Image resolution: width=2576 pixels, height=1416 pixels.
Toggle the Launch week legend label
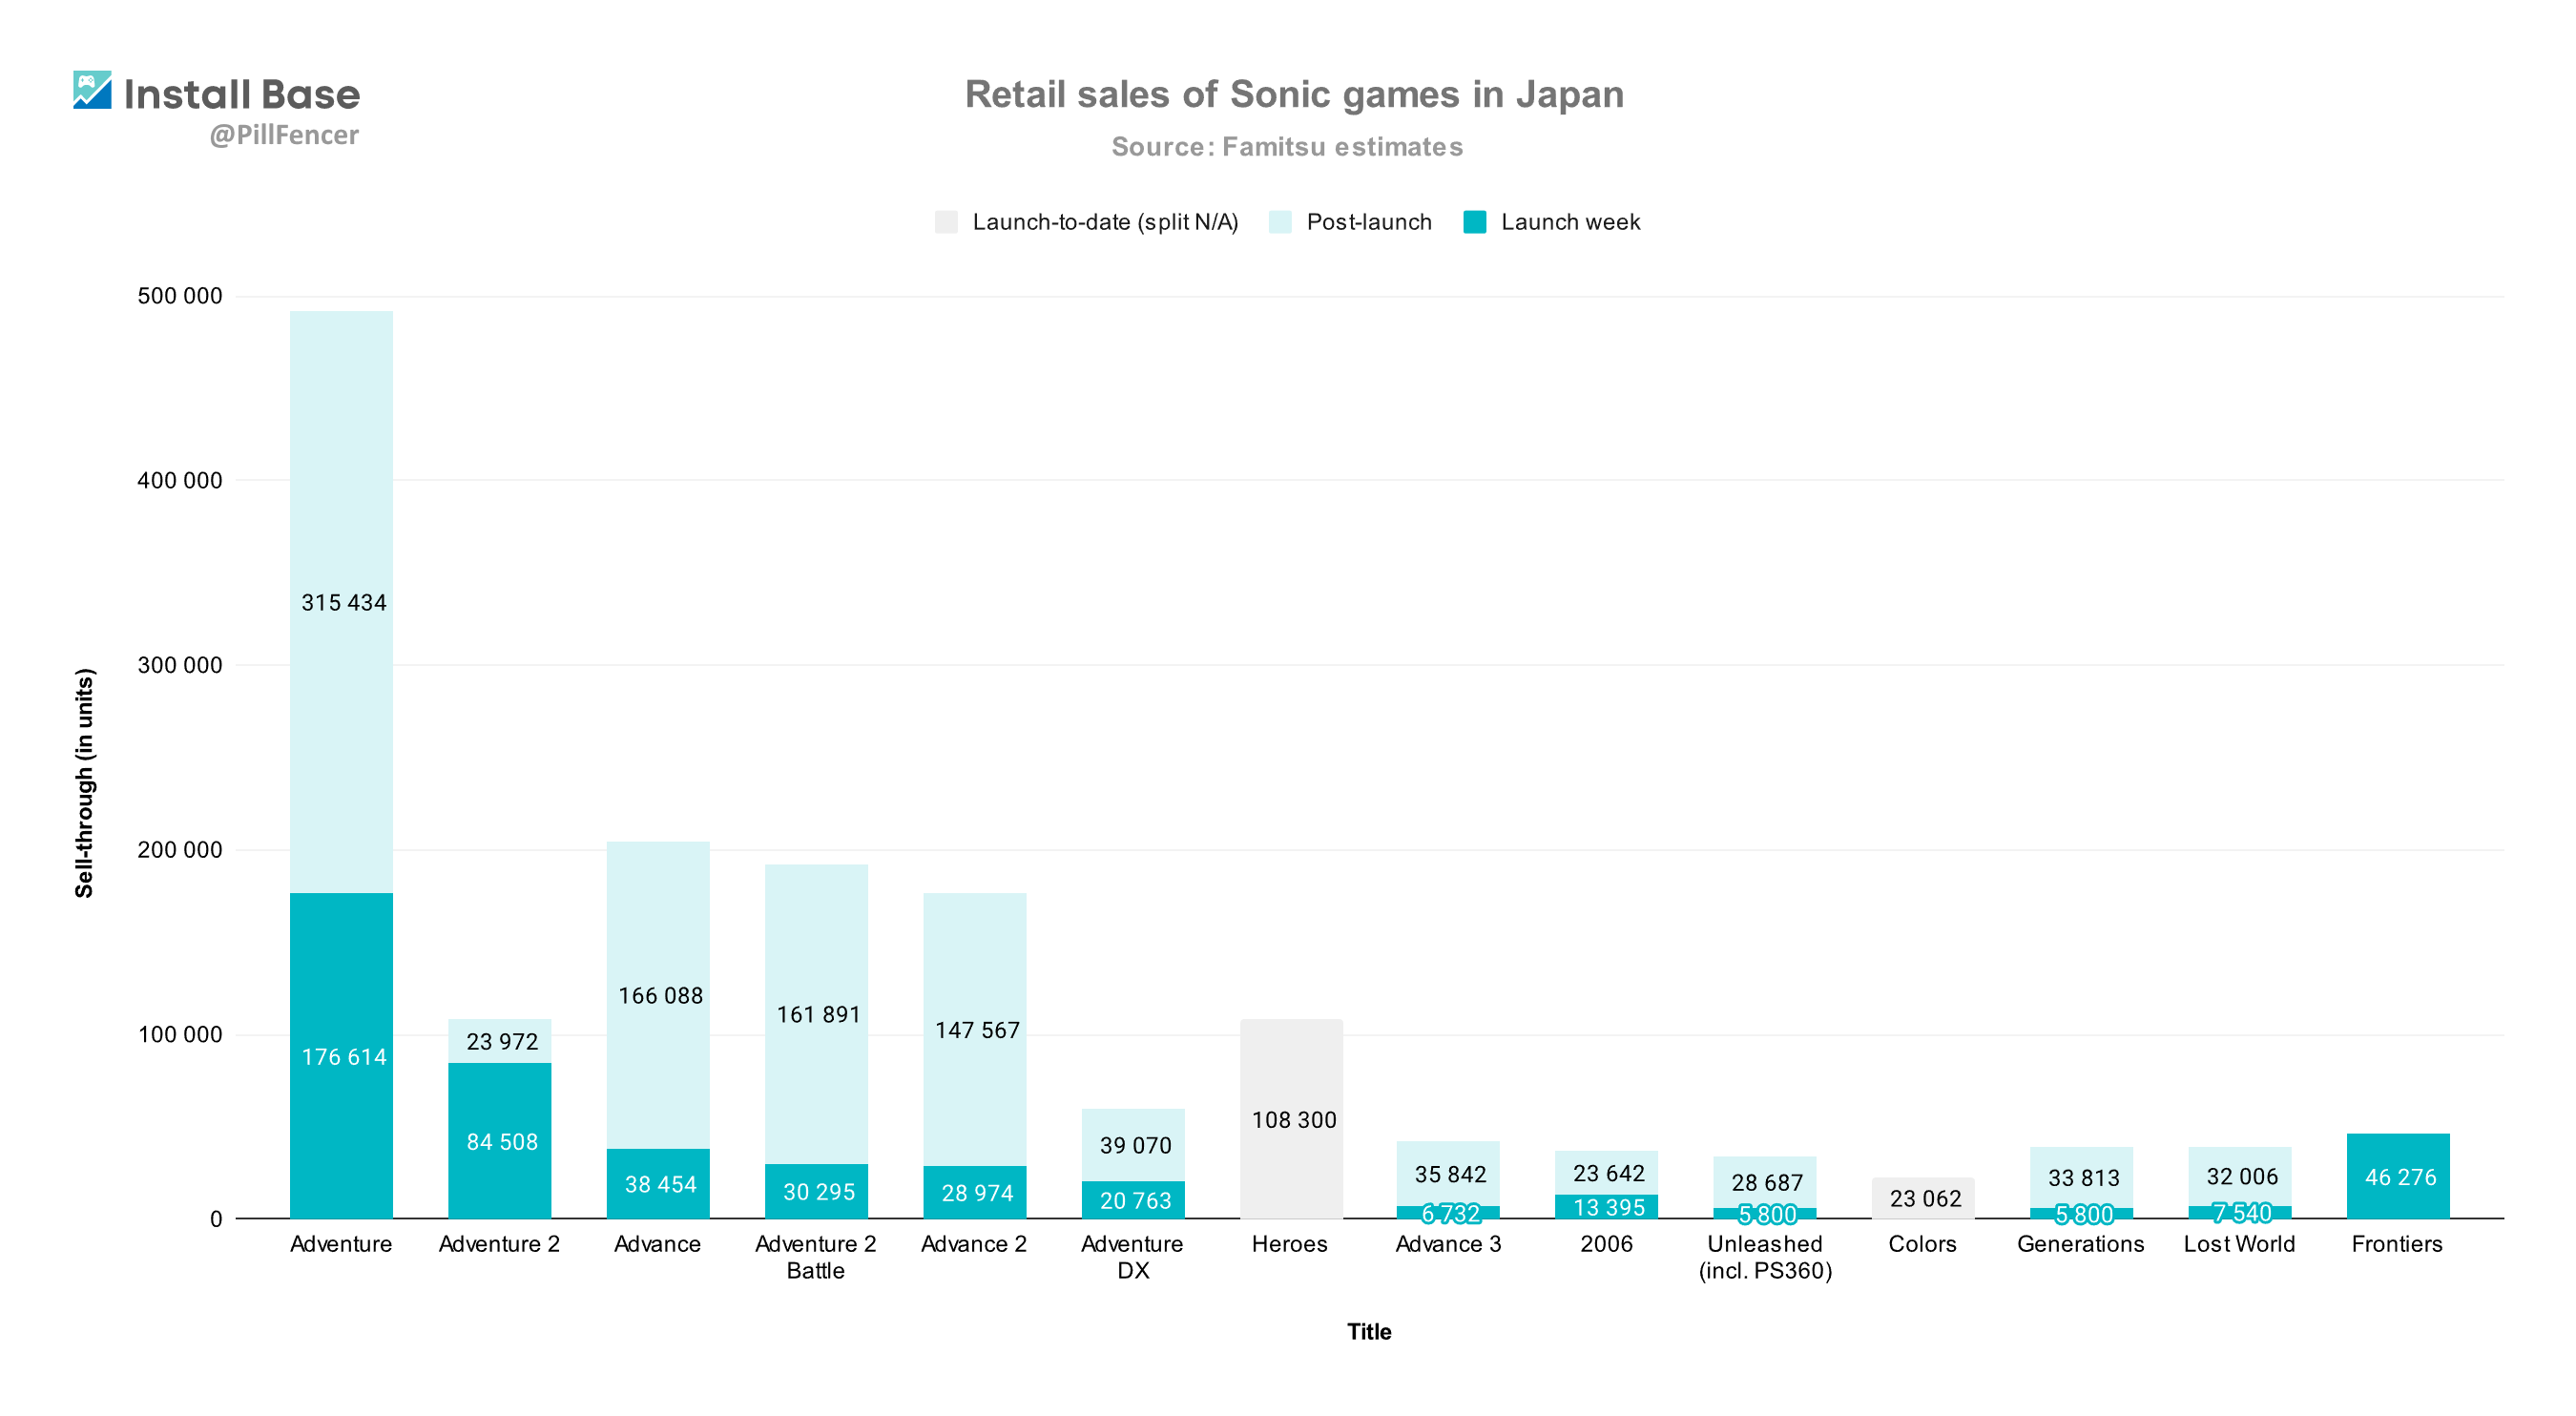[1570, 222]
